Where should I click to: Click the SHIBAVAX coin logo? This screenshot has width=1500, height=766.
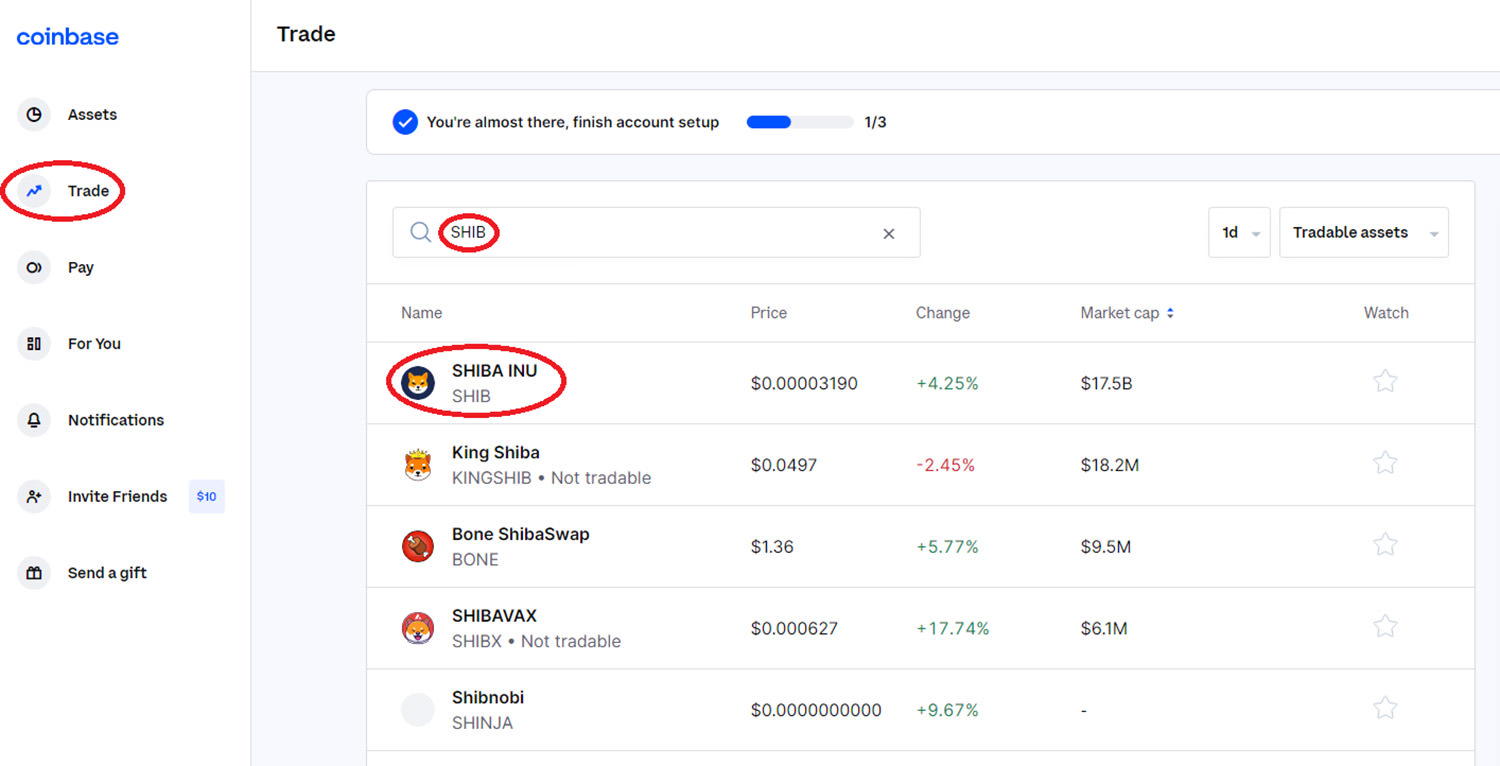point(418,628)
